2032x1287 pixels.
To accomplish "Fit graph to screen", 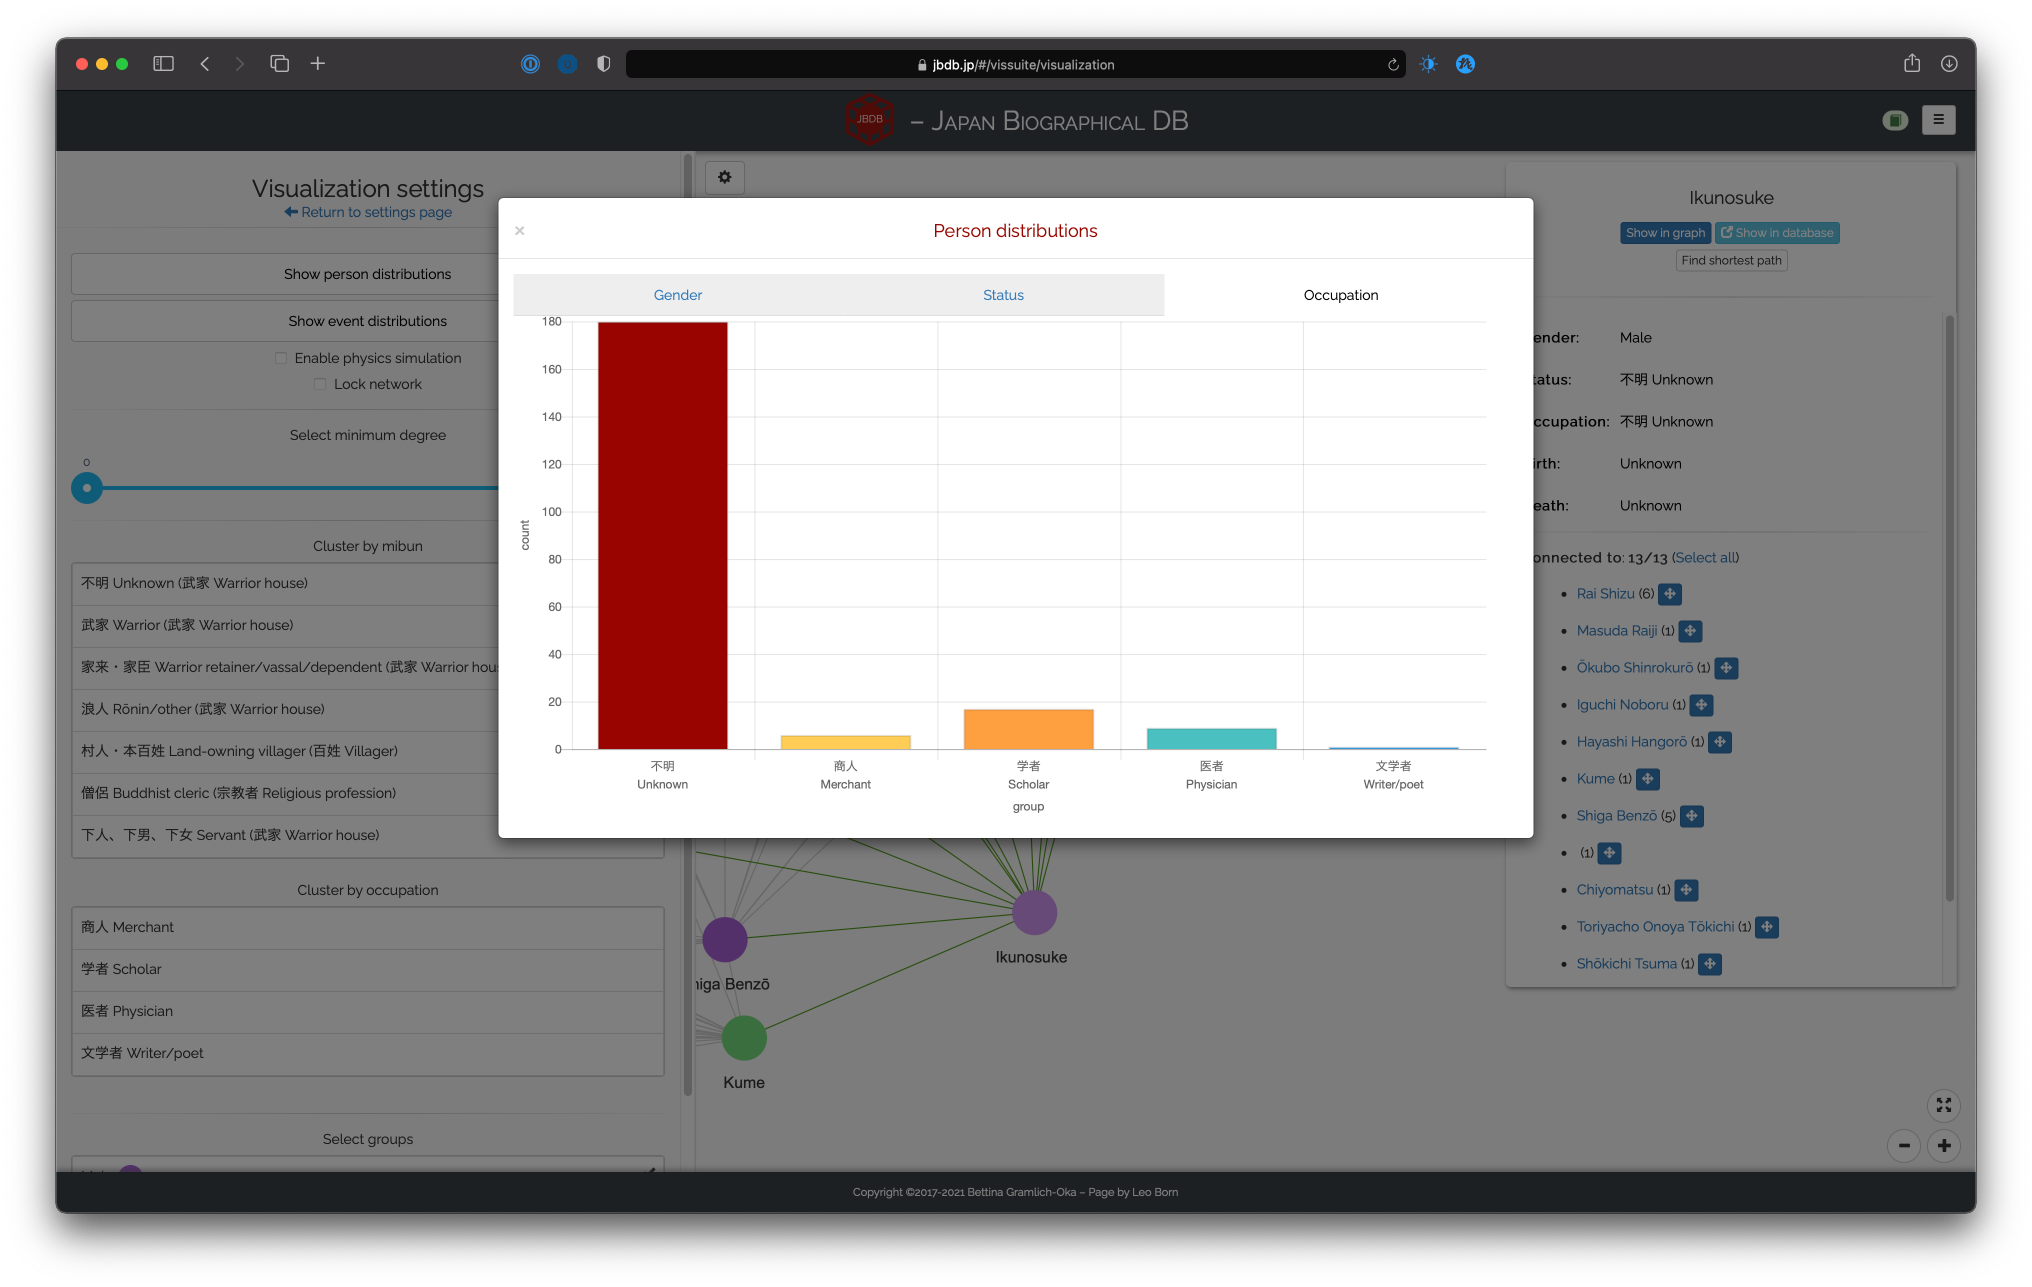I will 1943,1105.
